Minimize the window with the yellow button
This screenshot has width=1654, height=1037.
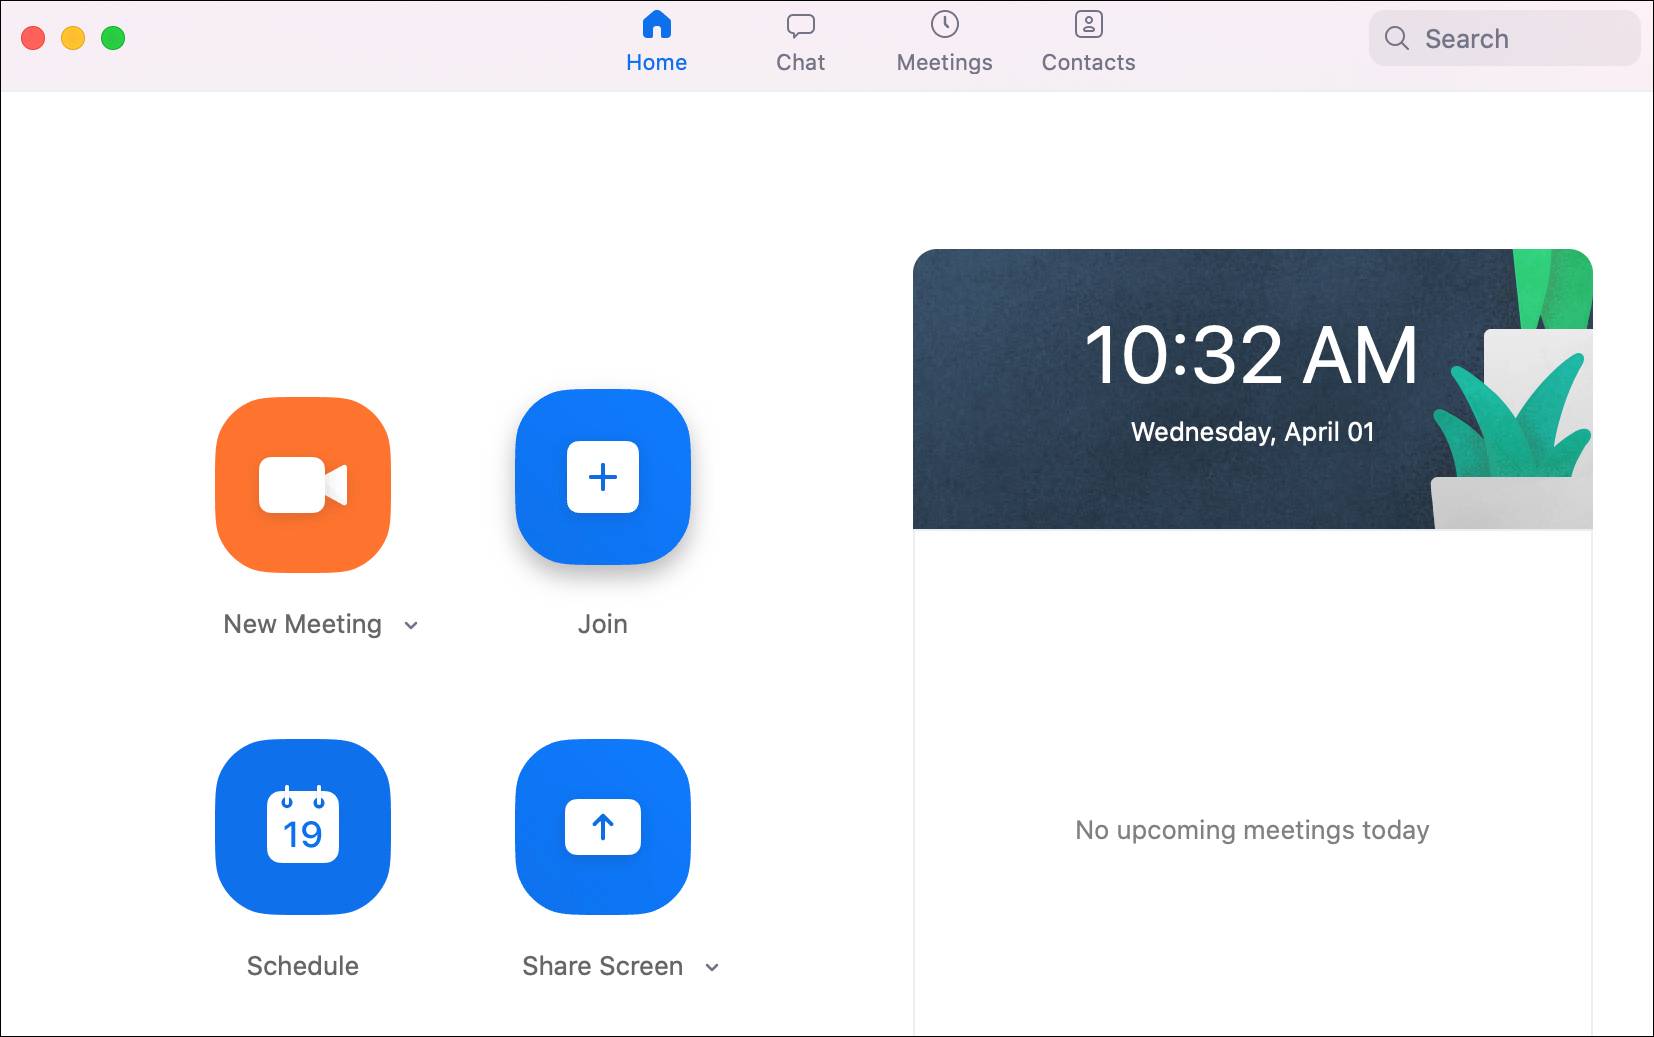tap(73, 38)
